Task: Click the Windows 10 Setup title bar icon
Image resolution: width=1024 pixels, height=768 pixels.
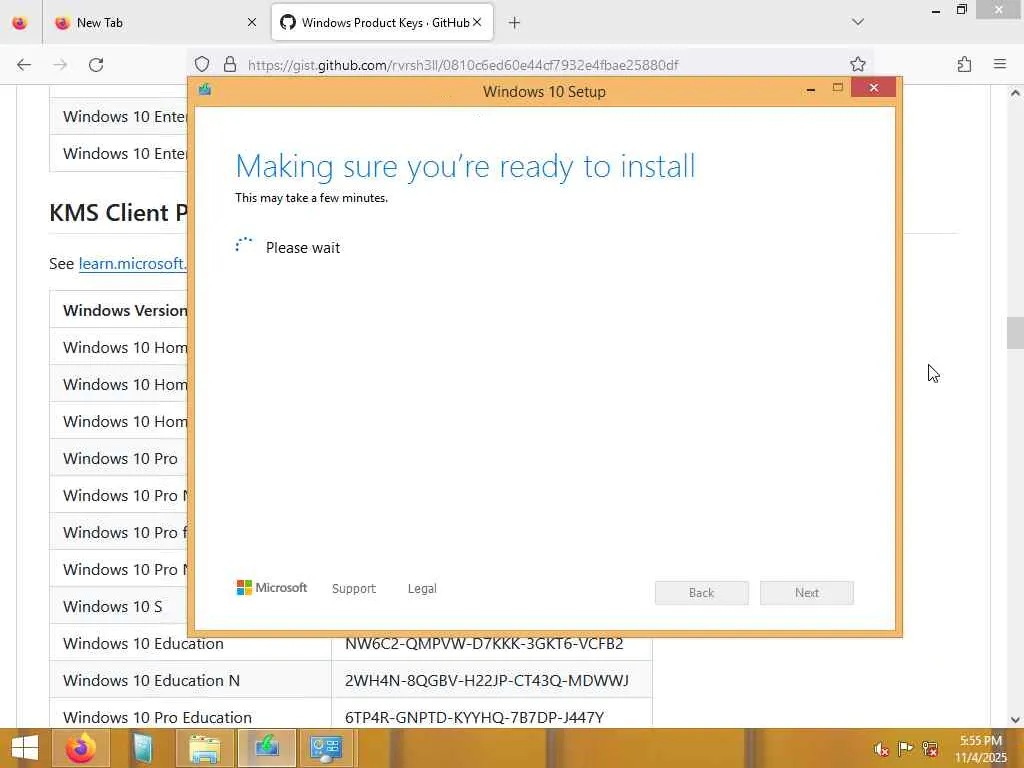Action: pyautogui.click(x=205, y=89)
